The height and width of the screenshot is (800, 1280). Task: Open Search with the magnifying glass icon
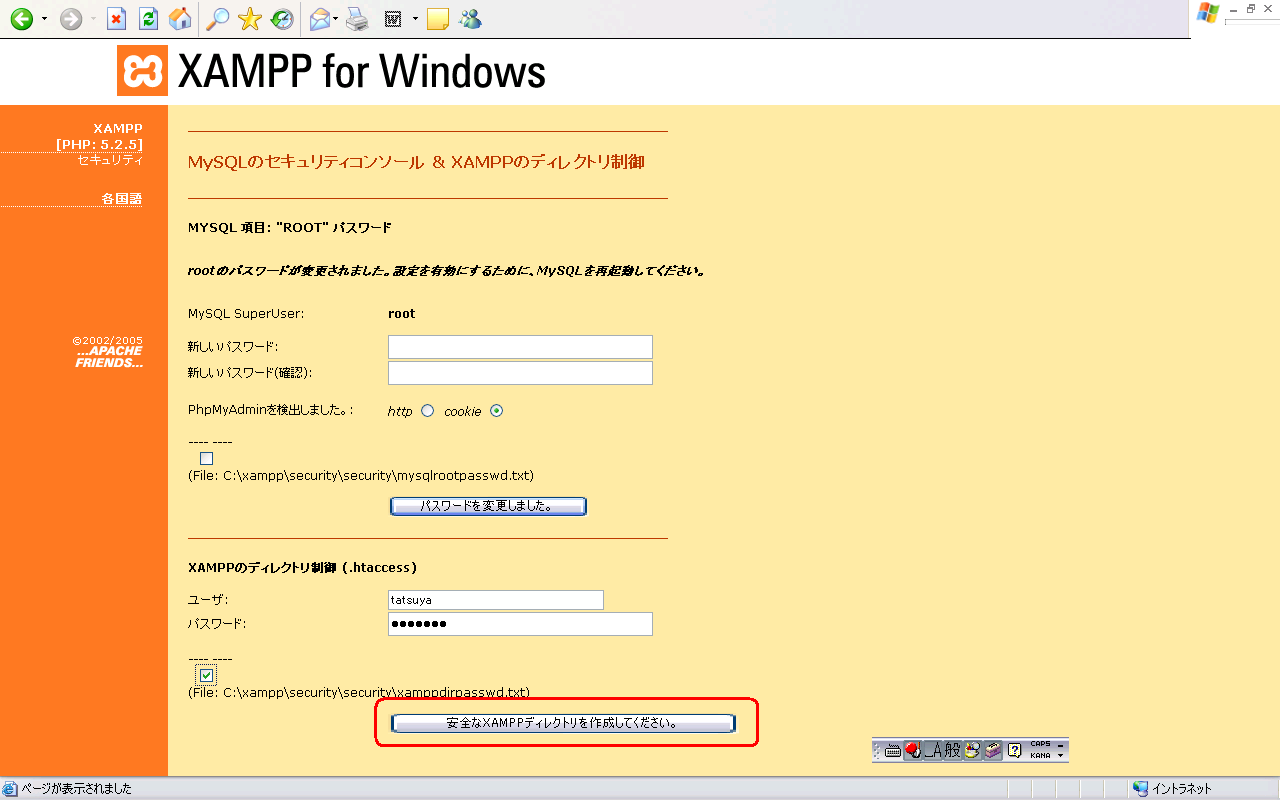point(217,19)
